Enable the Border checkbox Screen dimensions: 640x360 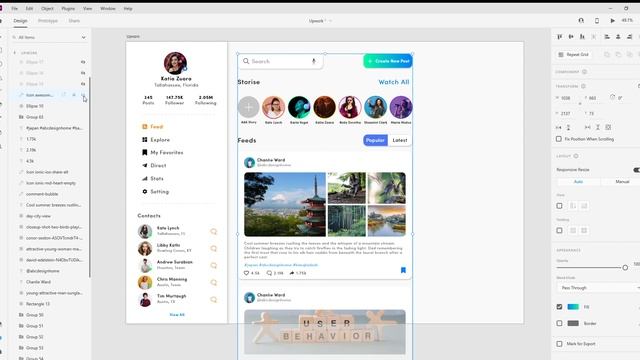(559, 323)
